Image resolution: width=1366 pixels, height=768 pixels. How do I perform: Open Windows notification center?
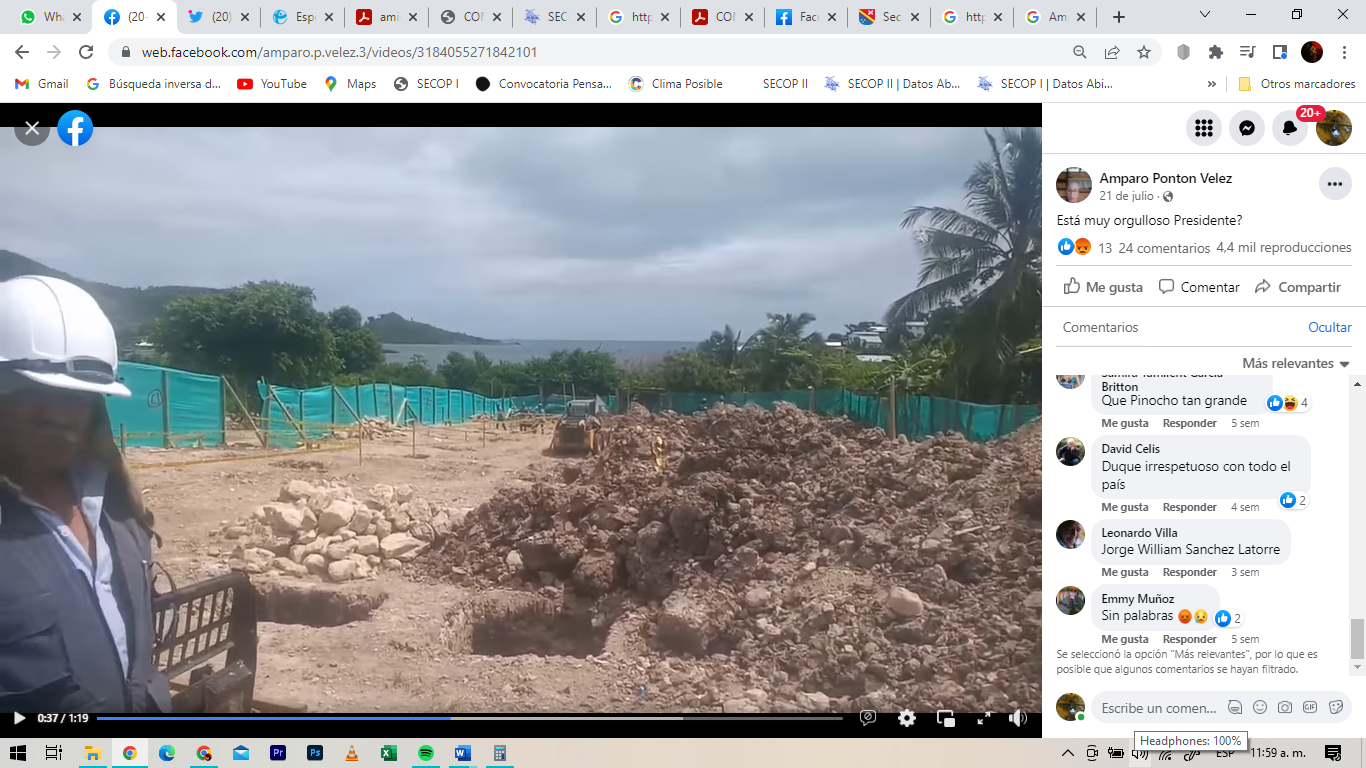pos(1333,753)
